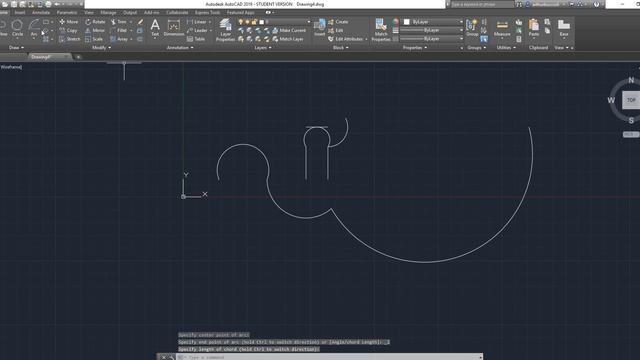Viewport: 640px width, 360px height.
Task: Click the W compass direction on ViewCube
Action: click(611, 100)
